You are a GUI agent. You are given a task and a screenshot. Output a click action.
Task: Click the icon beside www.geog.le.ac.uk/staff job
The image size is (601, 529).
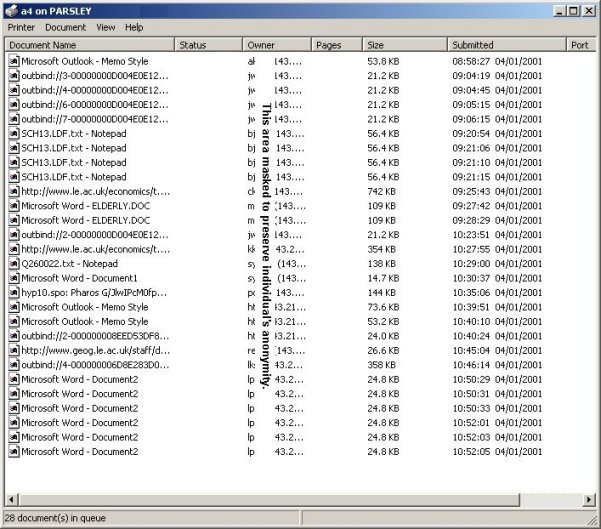click(x=14, y=350)
